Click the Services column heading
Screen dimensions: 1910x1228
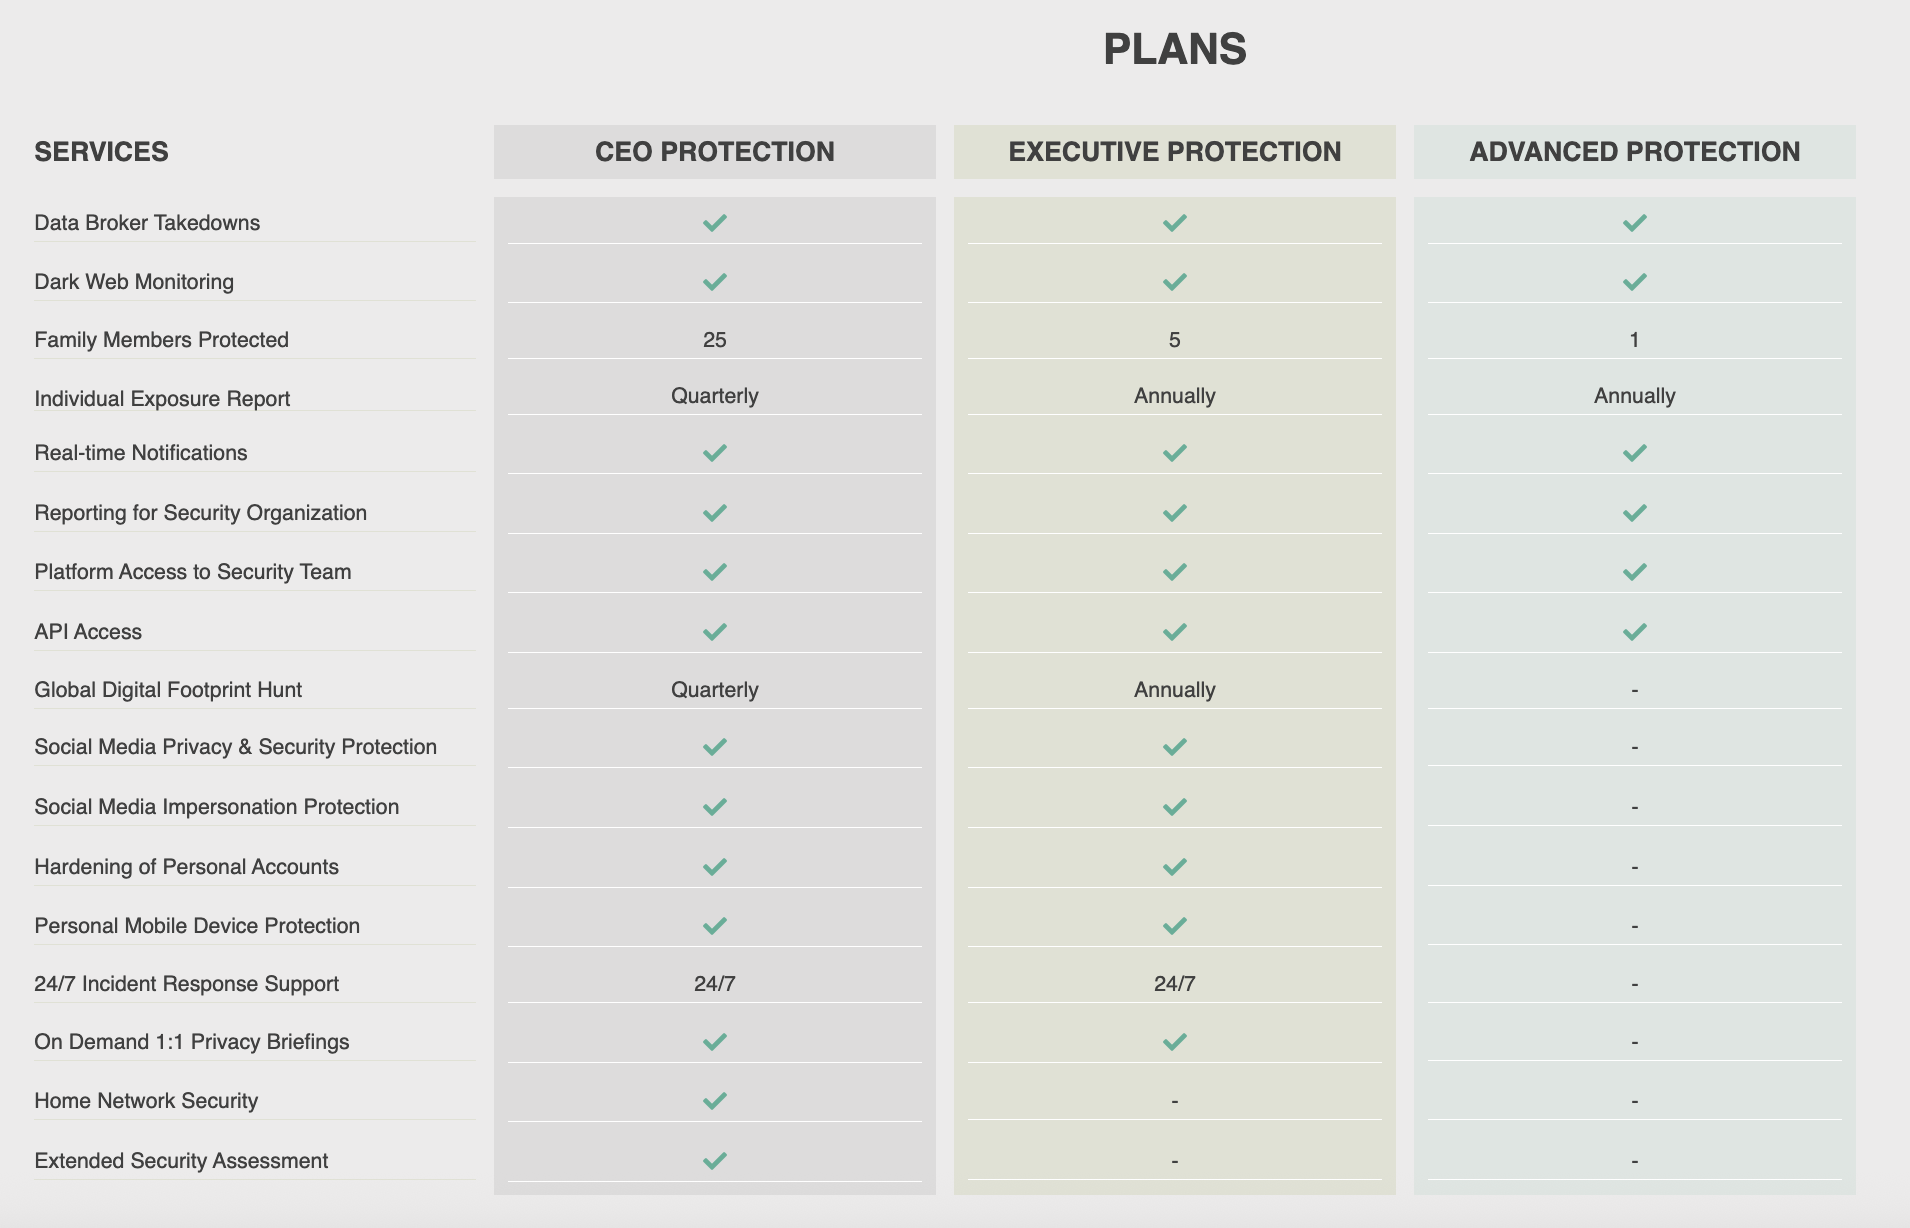coord(101,152)
